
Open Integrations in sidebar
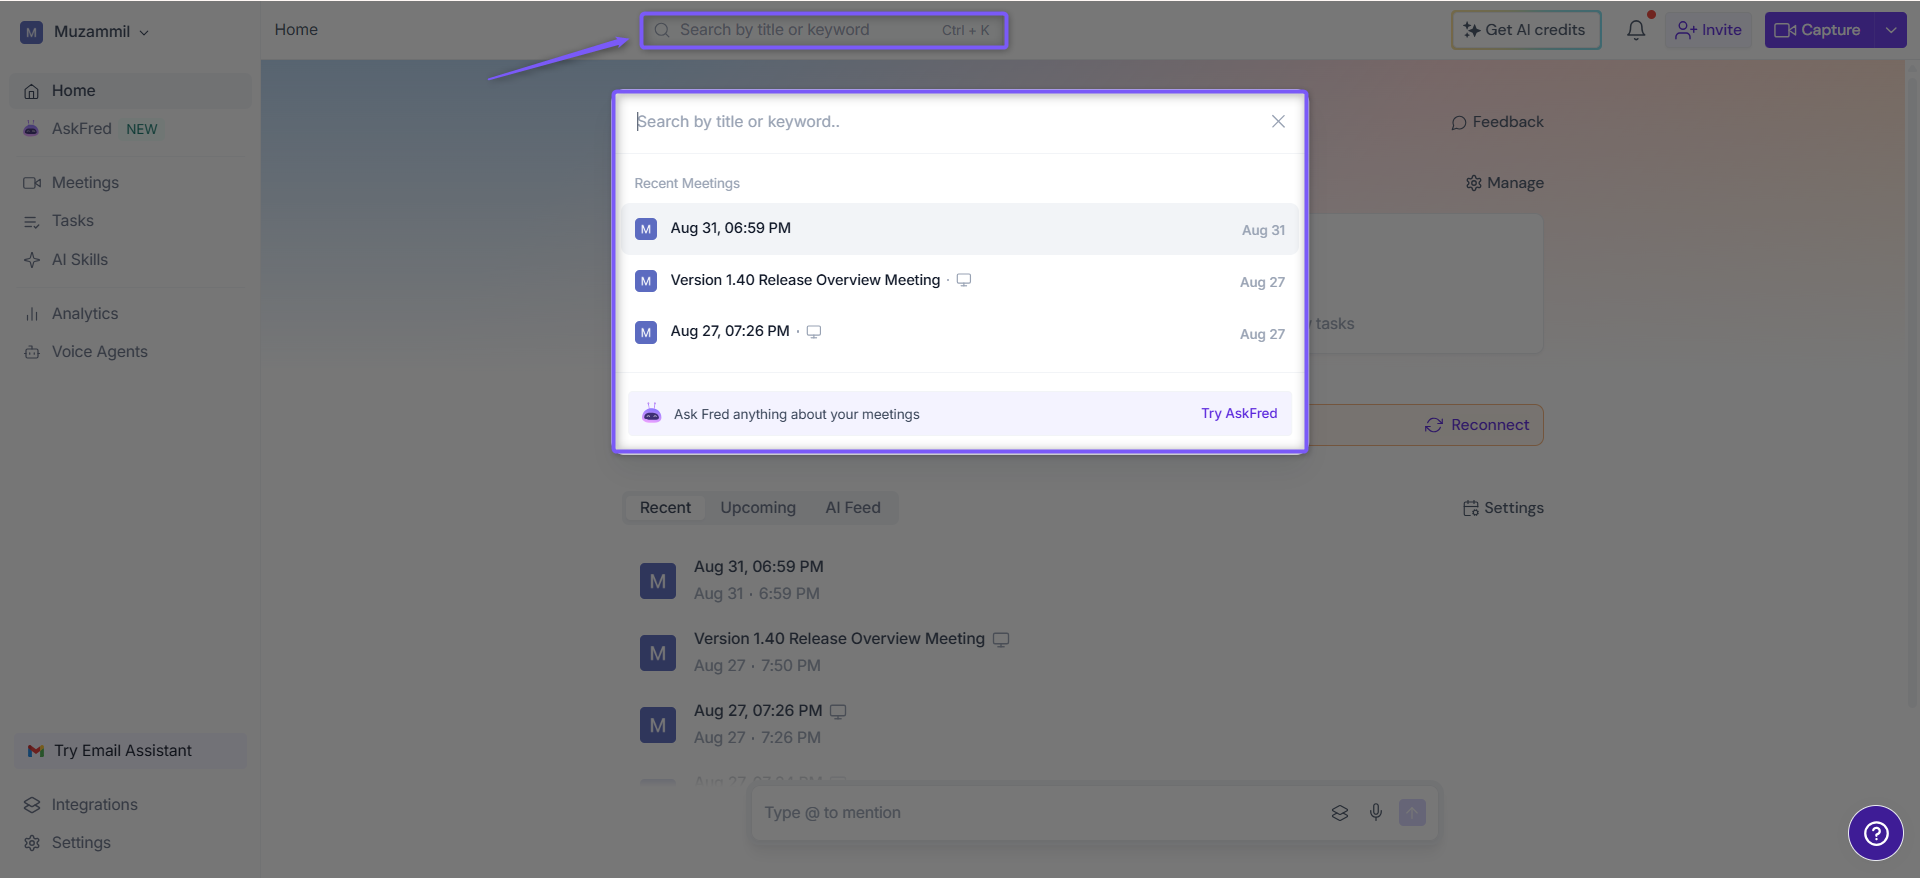[131, 805]
